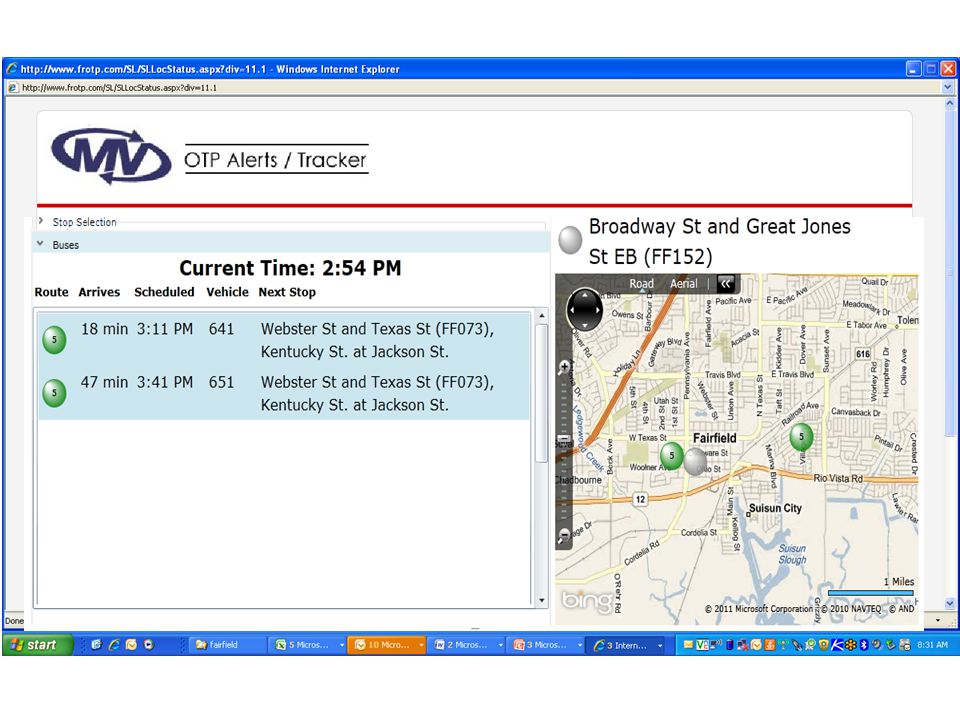Viewport: 960px width, 720px height.
Task: Click the Bluetooth tray icon
Action: (x=864, y=645)
